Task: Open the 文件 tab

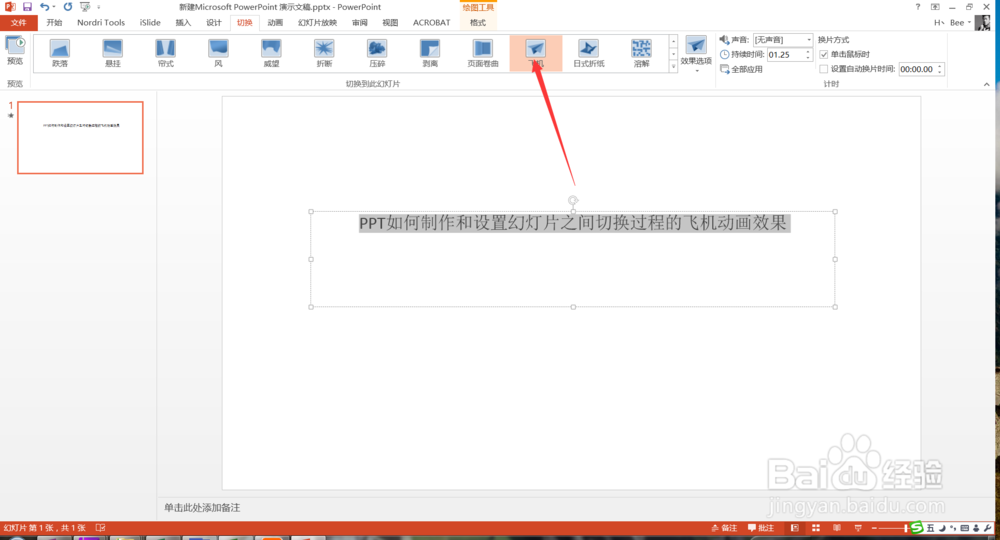Action: coord(18,22)
